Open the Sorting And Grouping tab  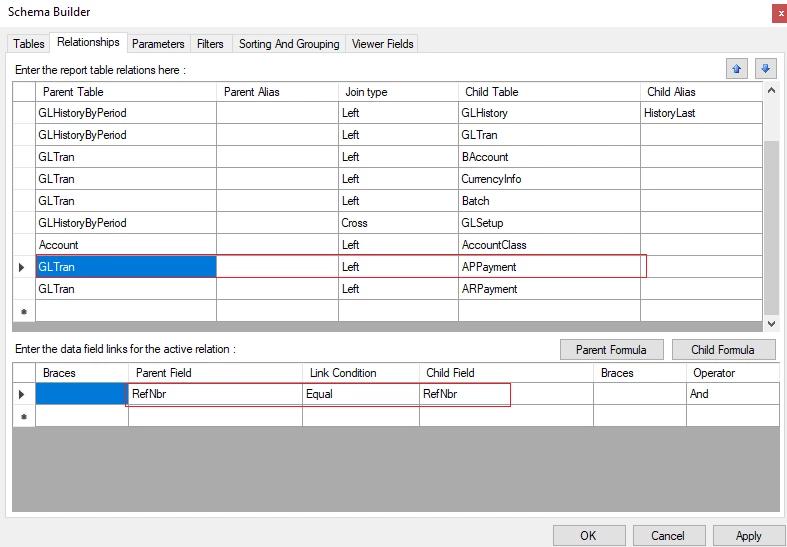[289, 44]
